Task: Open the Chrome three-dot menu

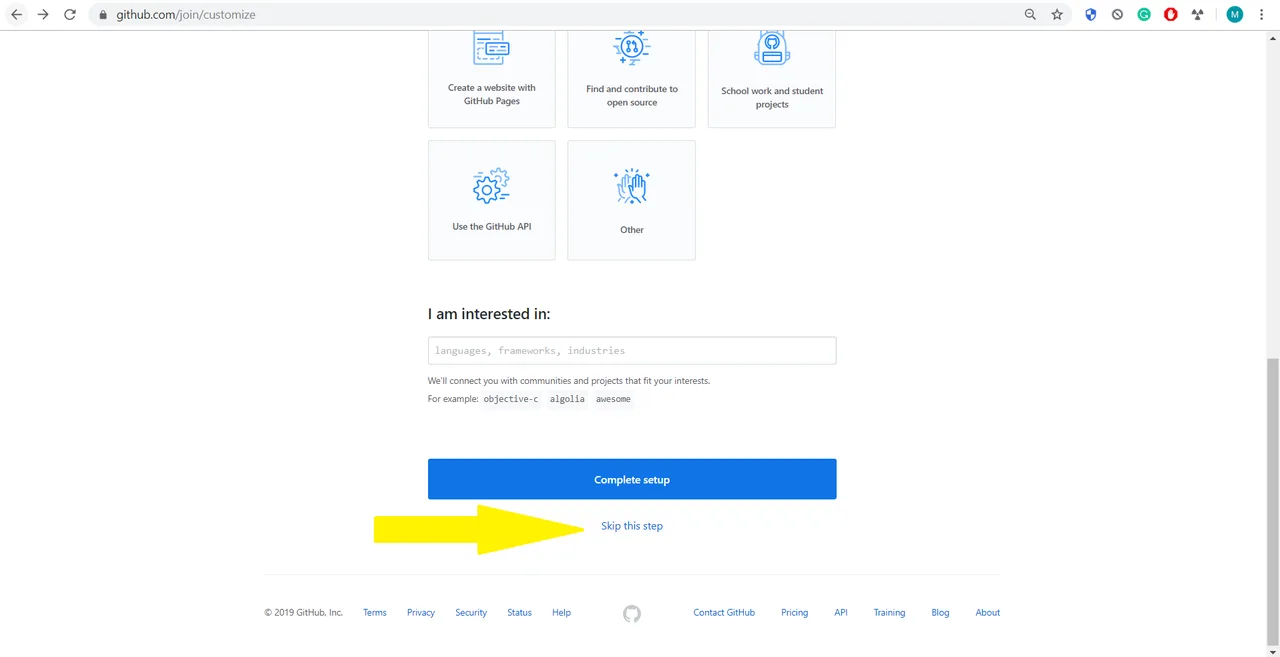Action: [x=1263, y=15]
